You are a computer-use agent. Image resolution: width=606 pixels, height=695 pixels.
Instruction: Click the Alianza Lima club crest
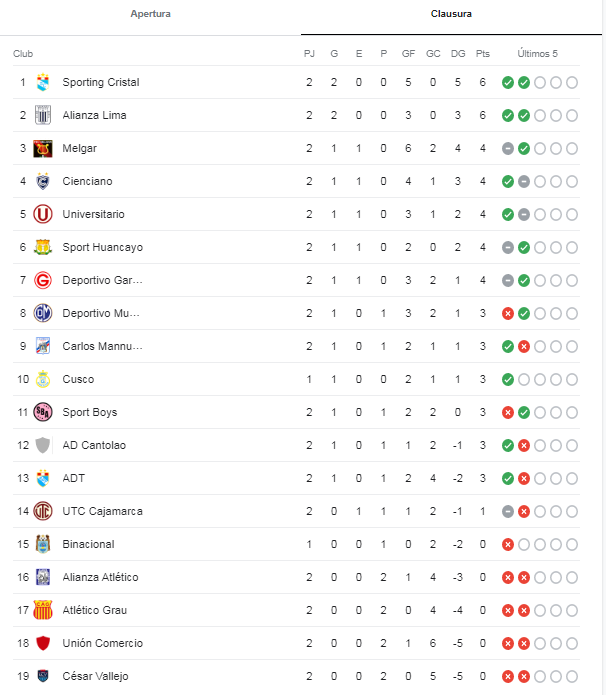pos(43,115)
